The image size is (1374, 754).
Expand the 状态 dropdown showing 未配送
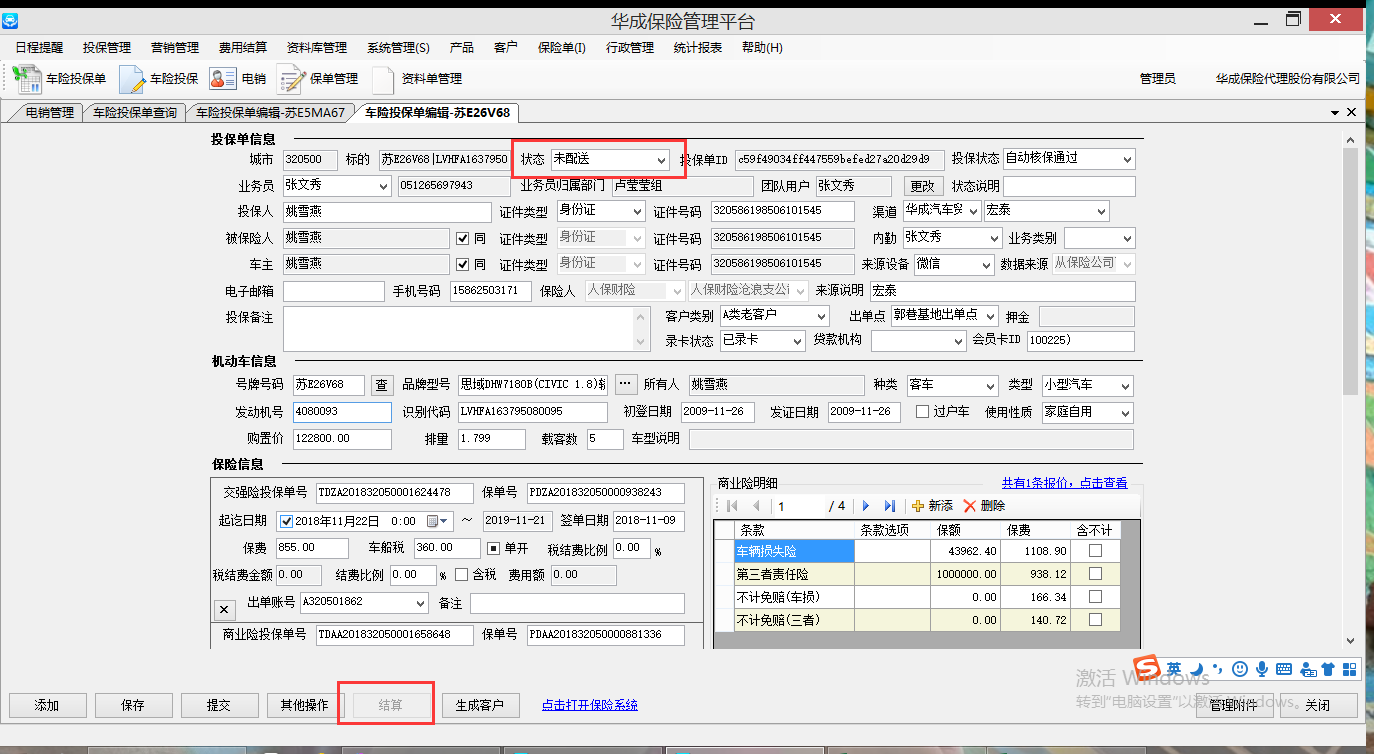(x=661, y=160)
